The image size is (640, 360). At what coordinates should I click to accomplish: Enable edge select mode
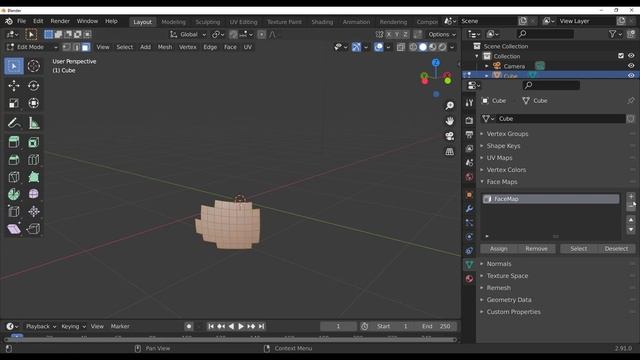point(76,47)
